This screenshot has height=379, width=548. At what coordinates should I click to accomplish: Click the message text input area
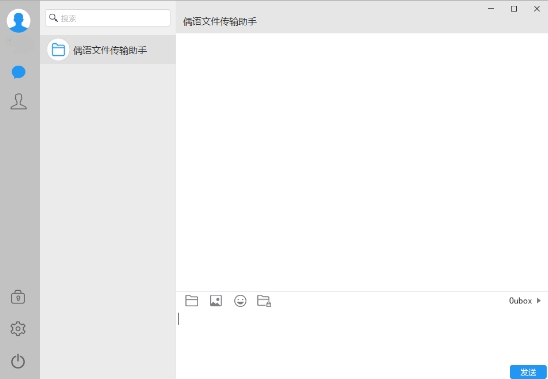(x=362, y=336)
